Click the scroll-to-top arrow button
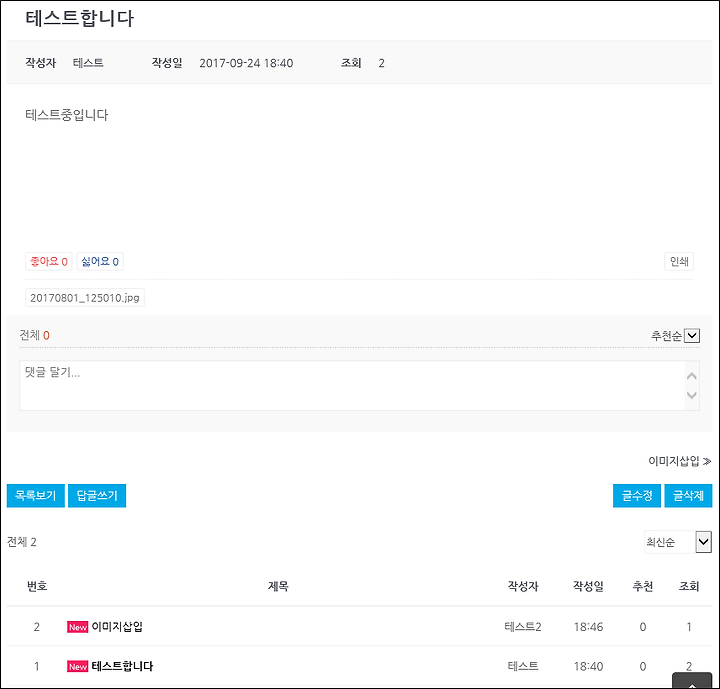Image resolution: width=720 pixels, height=689 pixels. 692,682
